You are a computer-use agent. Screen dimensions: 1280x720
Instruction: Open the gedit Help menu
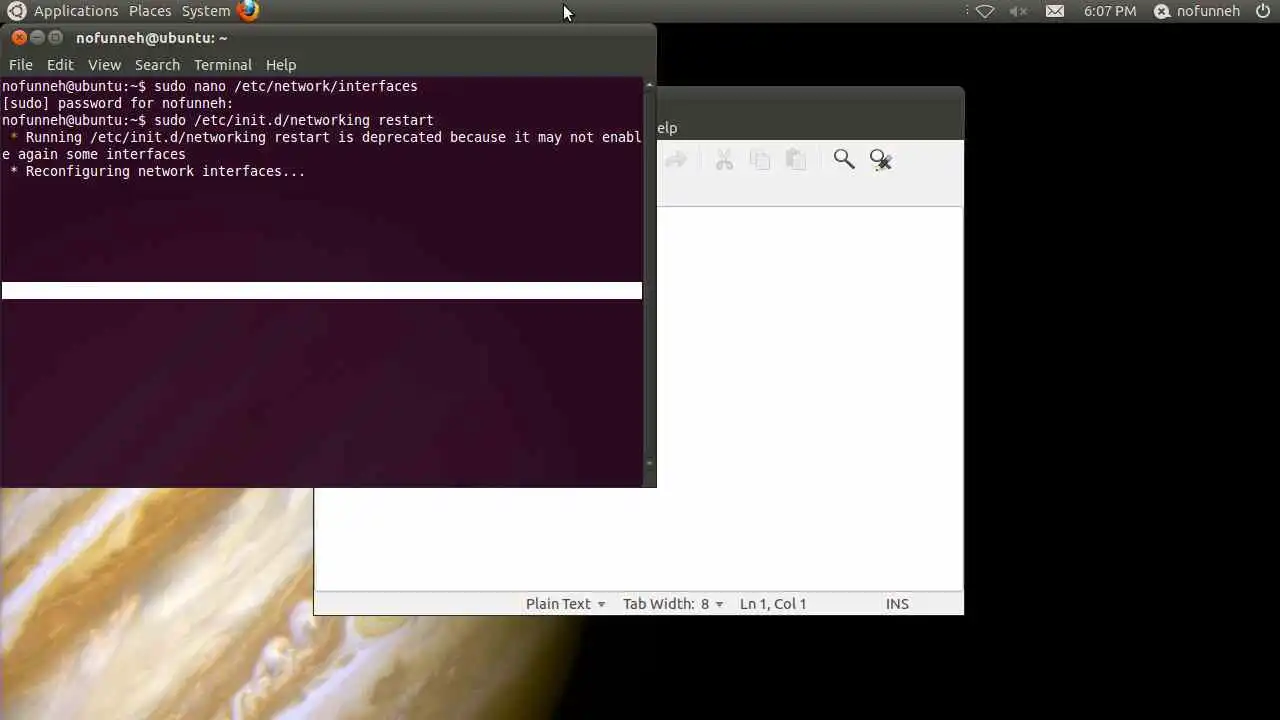click(667, 128)
